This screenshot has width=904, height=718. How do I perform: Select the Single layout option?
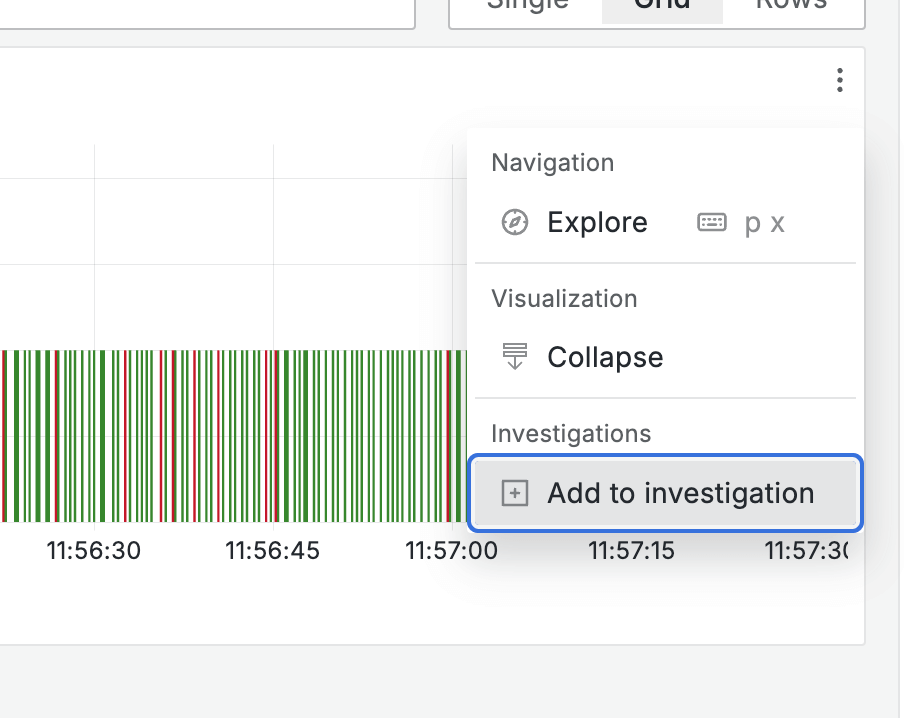[x=527, y=6]
